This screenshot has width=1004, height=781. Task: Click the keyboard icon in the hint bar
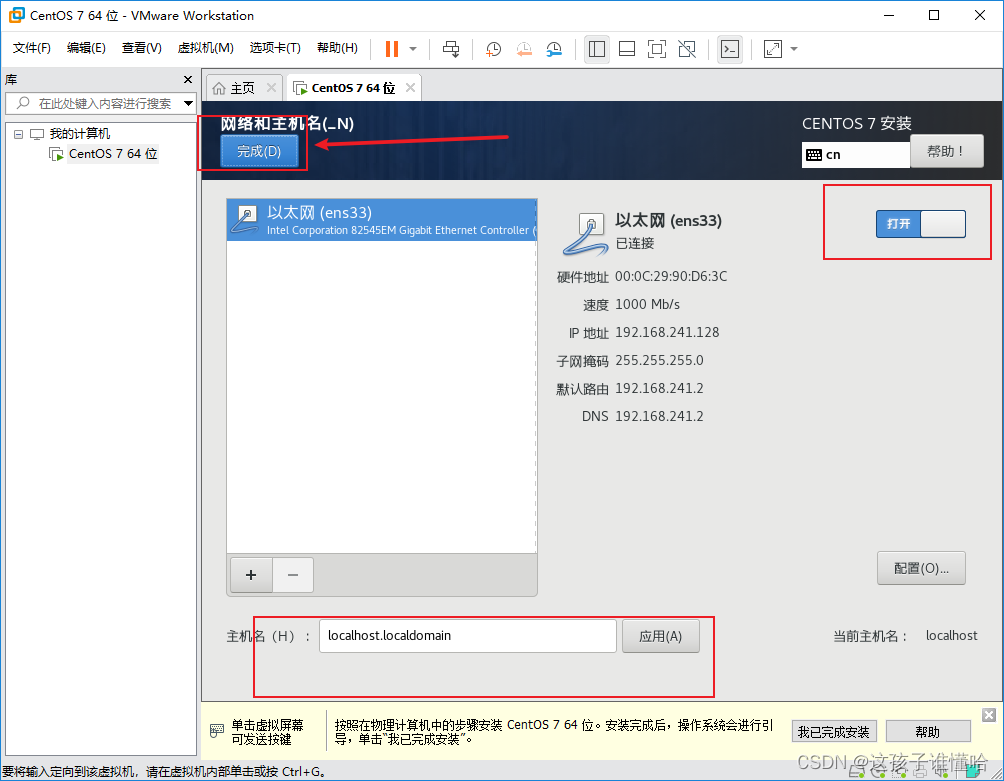point(217,730)
